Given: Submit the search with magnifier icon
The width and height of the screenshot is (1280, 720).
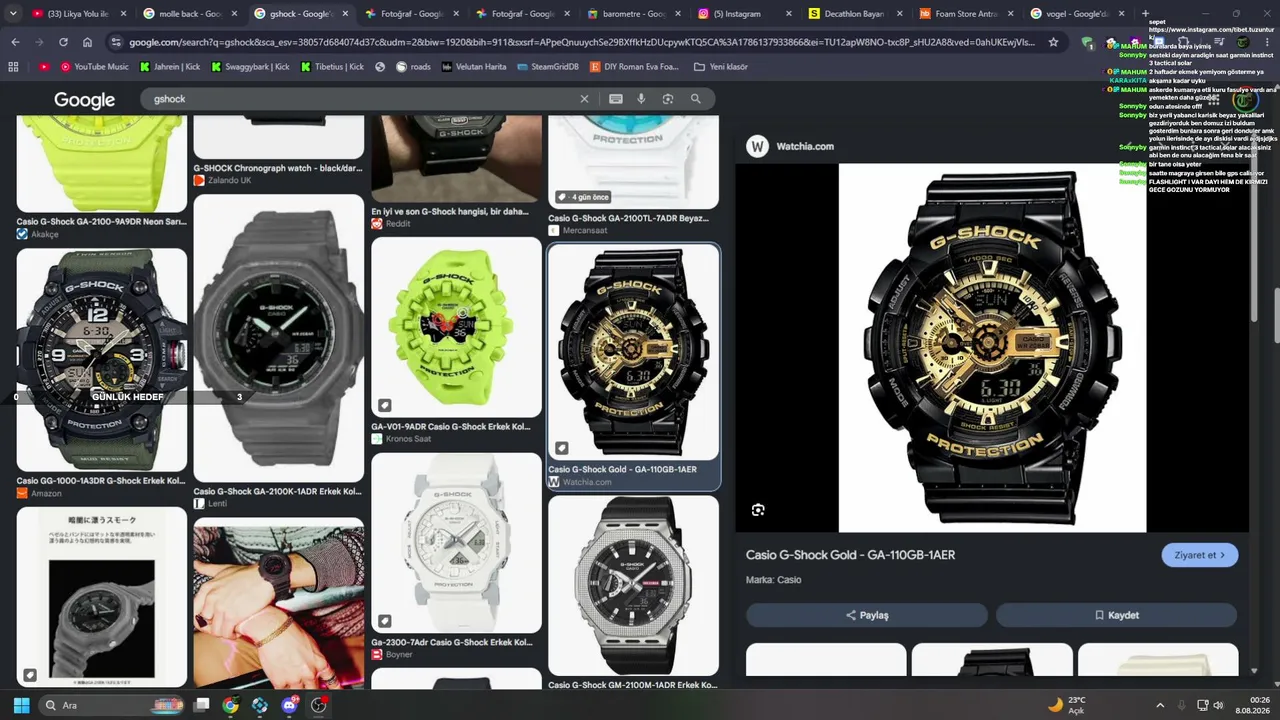Looking at the screenshot, I should point(696,99).
